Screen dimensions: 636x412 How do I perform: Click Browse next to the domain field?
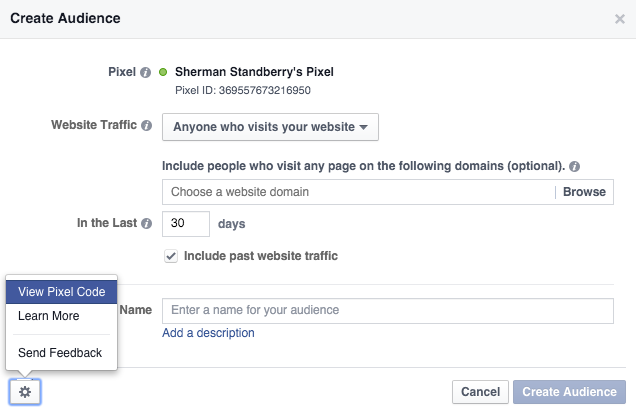(584, 191)
